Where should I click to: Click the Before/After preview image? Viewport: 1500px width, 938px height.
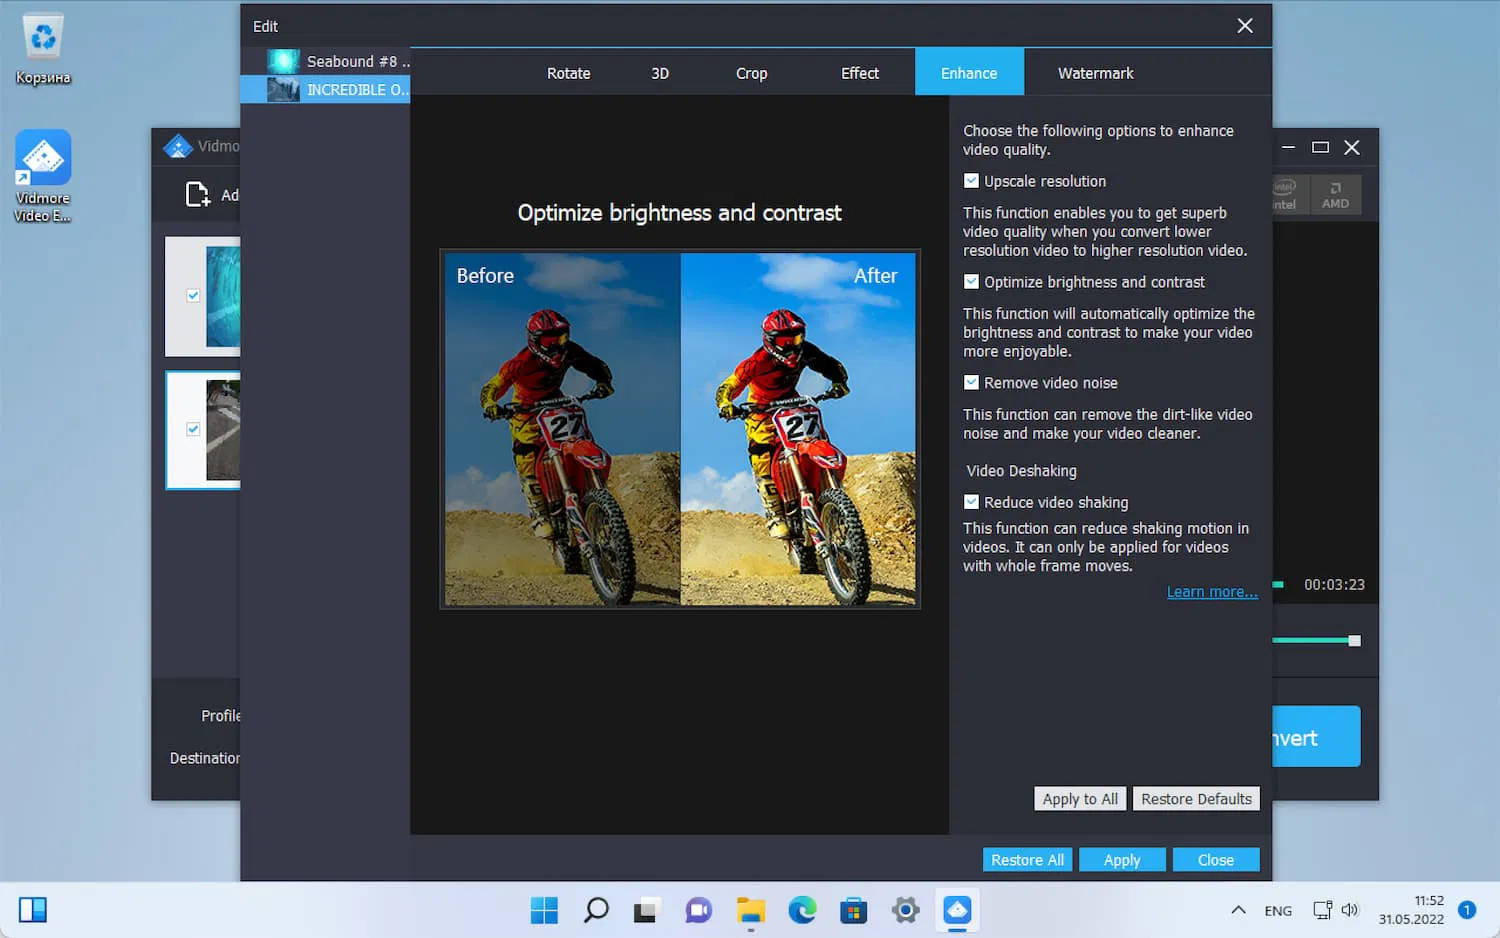(x=680, y=429)
